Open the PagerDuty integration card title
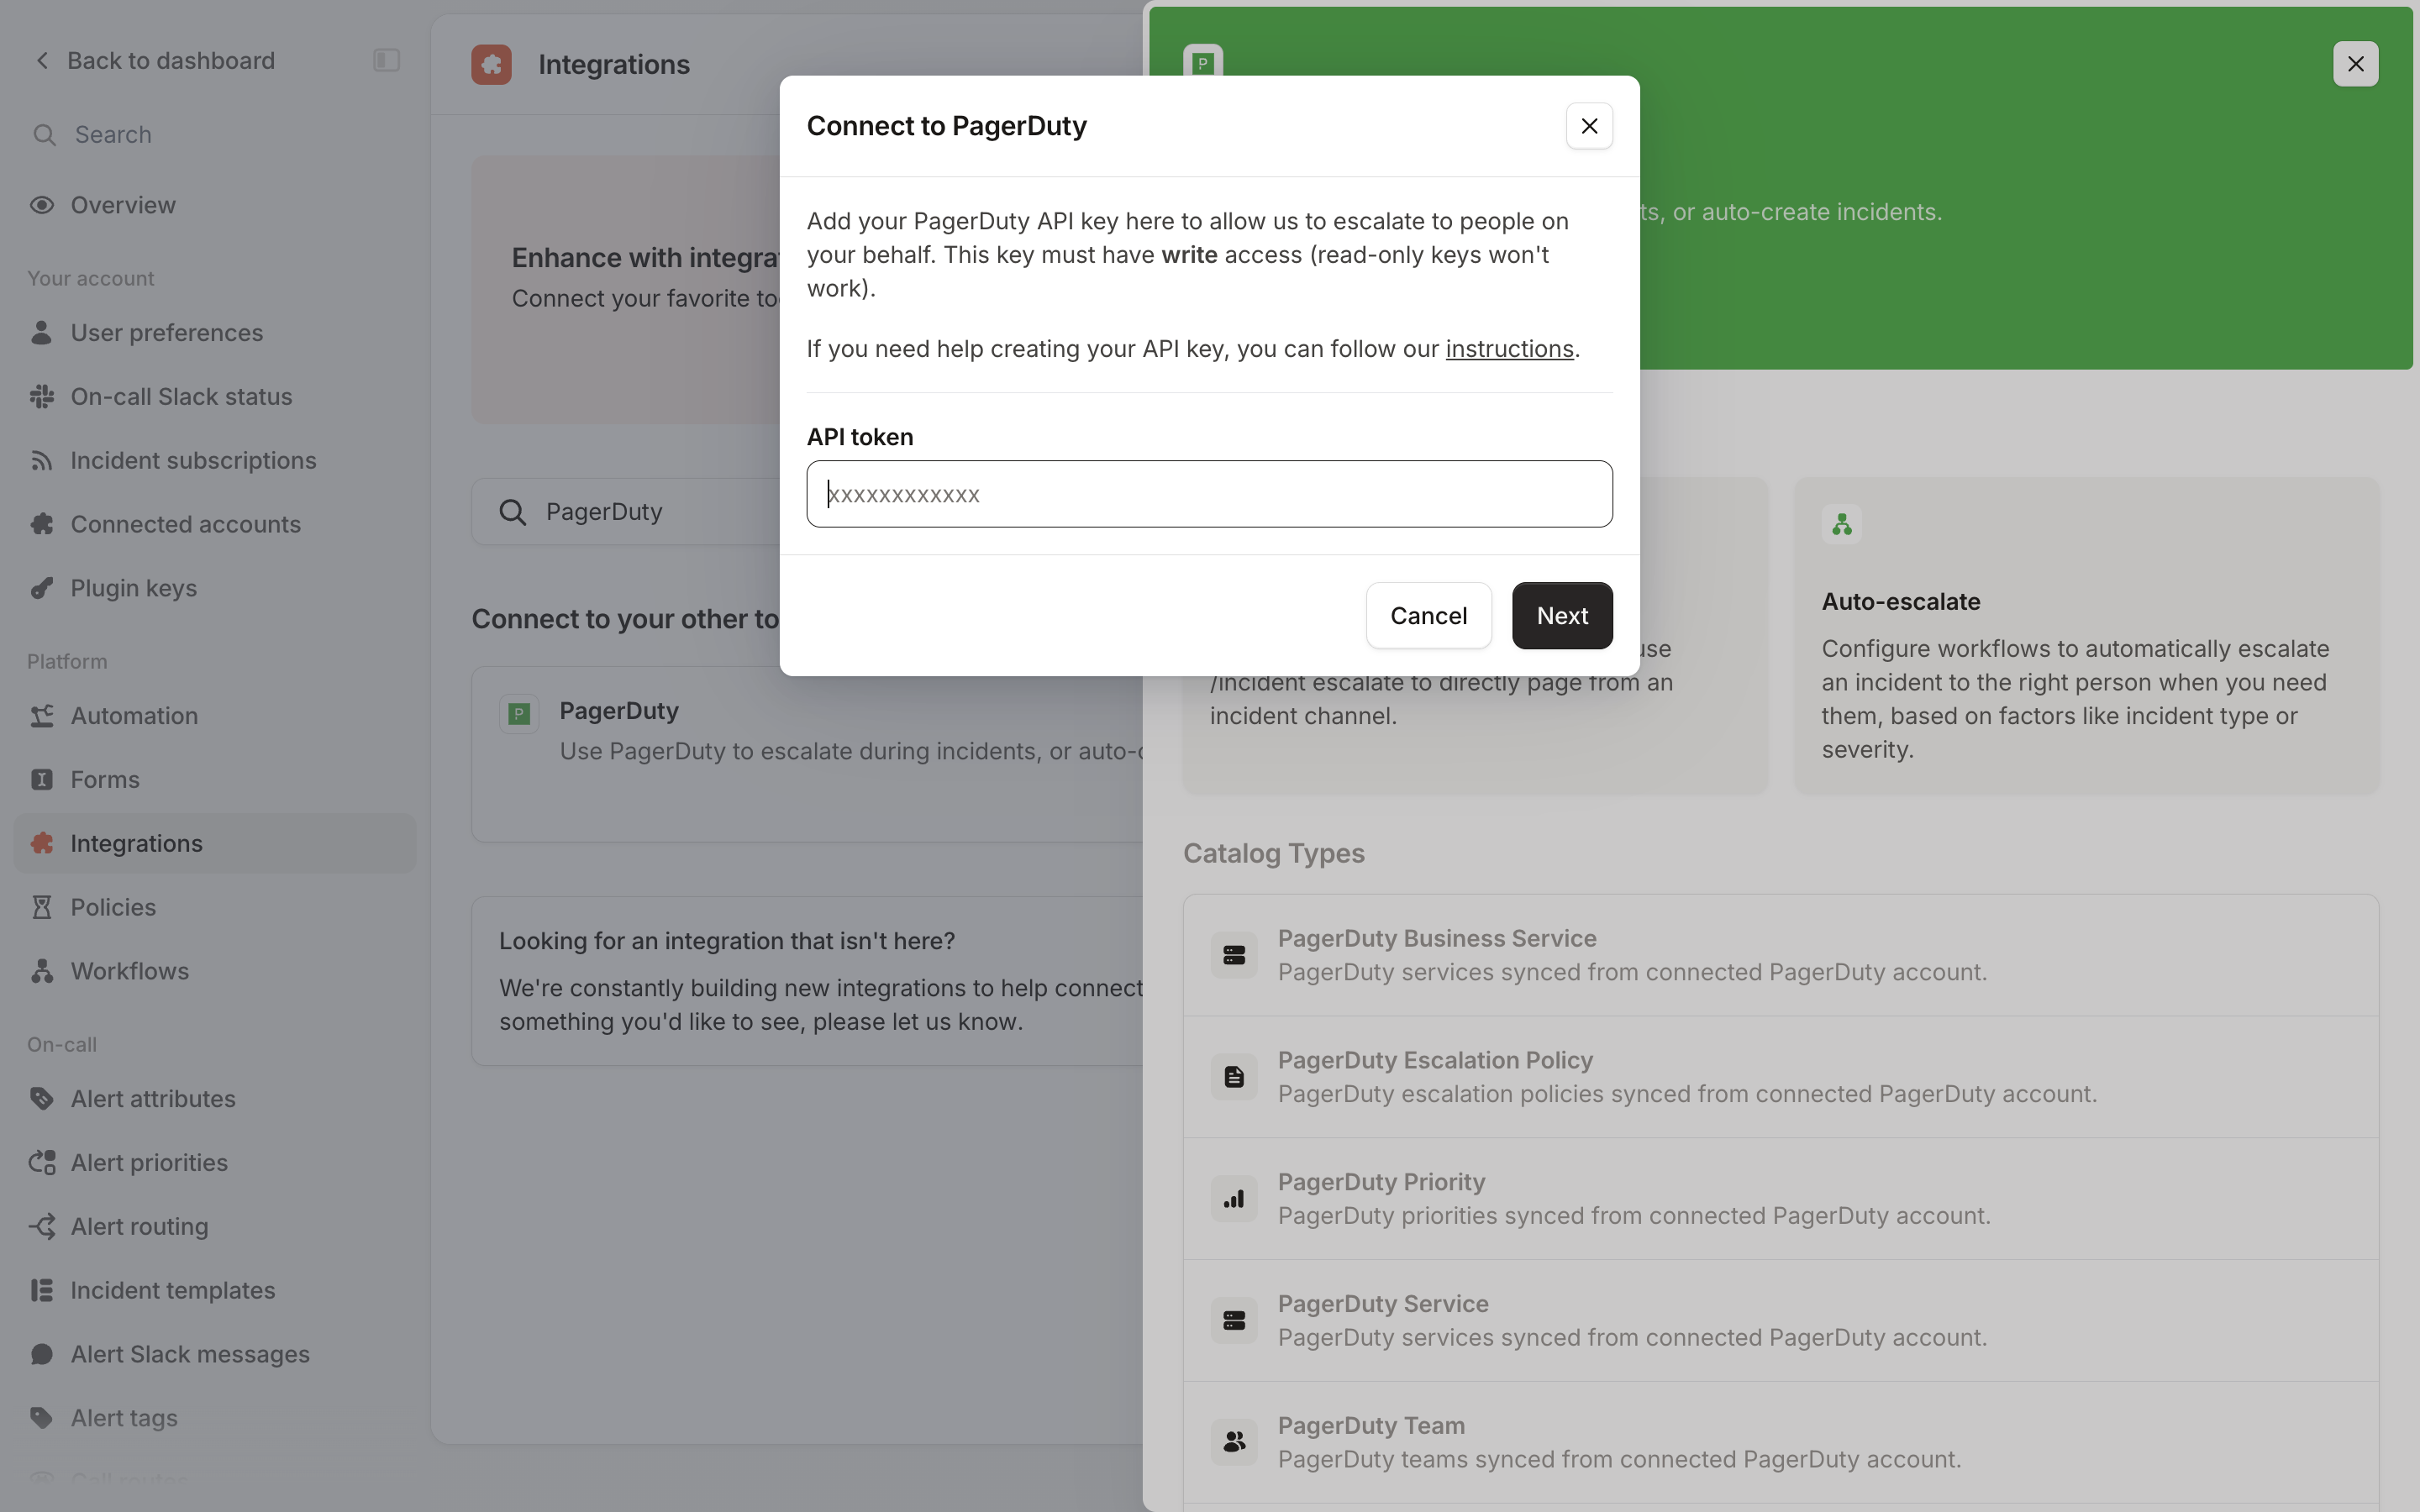This screenshot has height=1512, width=2420. tap(619, 711)
